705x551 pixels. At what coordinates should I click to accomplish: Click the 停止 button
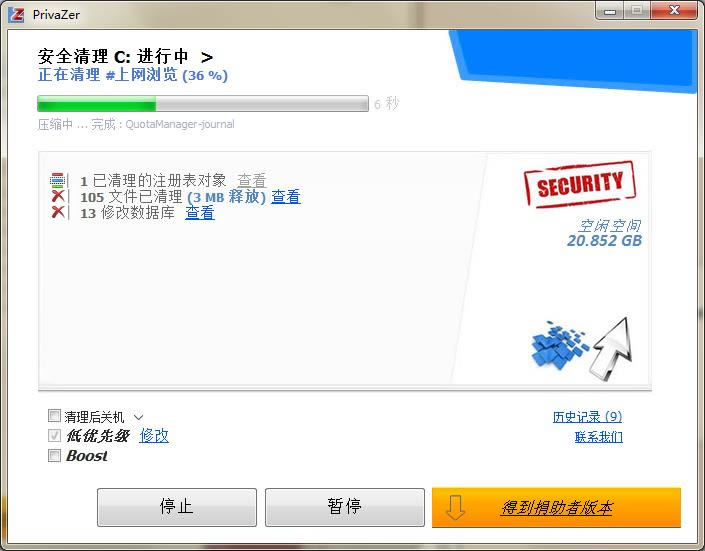177,507
